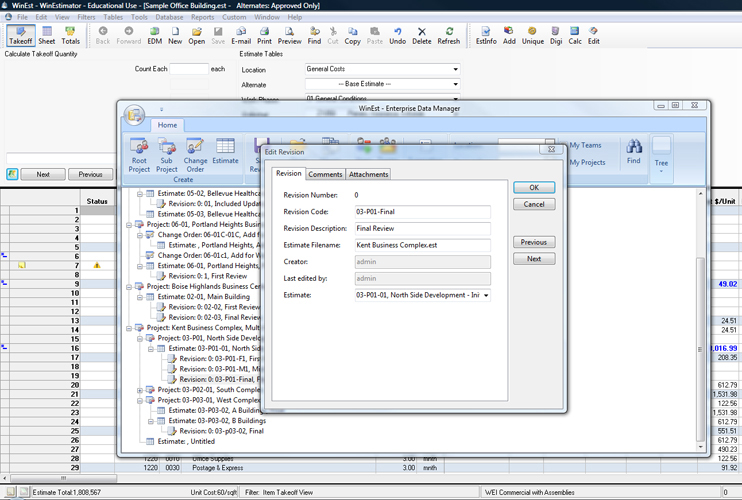Click the Estimate ribbon icon in Data Manager
742x500 pixels.
(x=225, y=151)
